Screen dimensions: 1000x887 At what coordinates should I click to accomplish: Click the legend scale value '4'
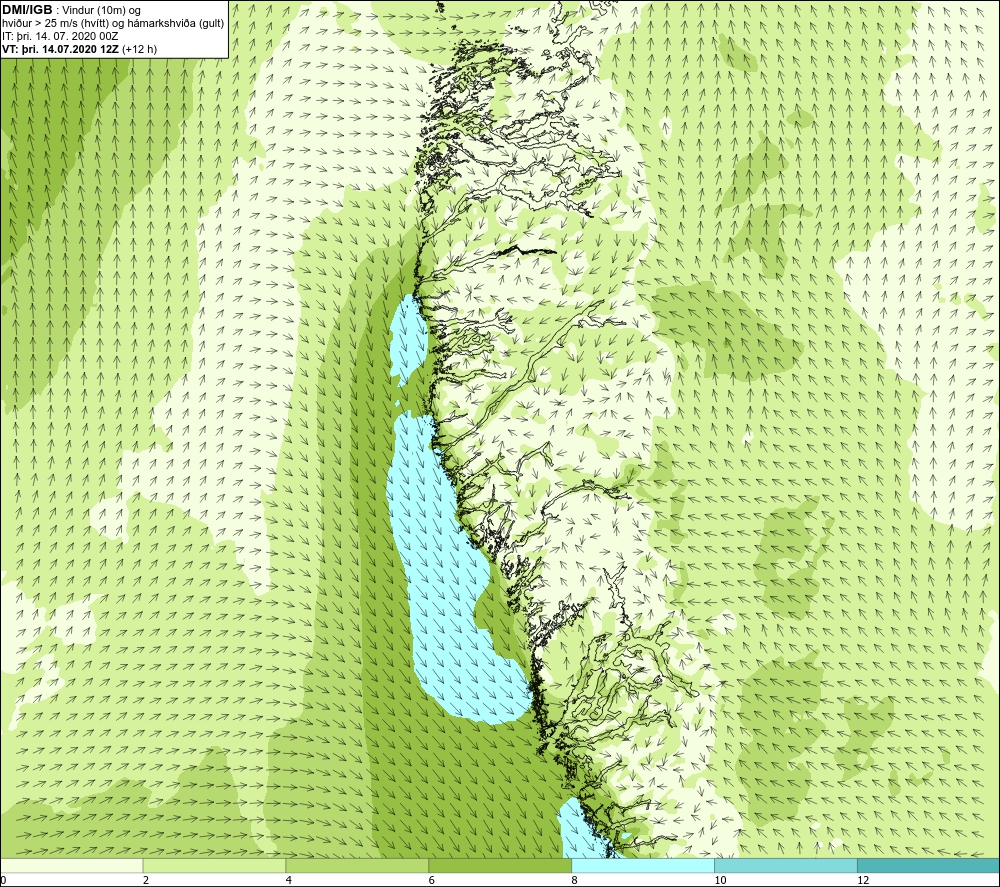(x=289, y=881)
